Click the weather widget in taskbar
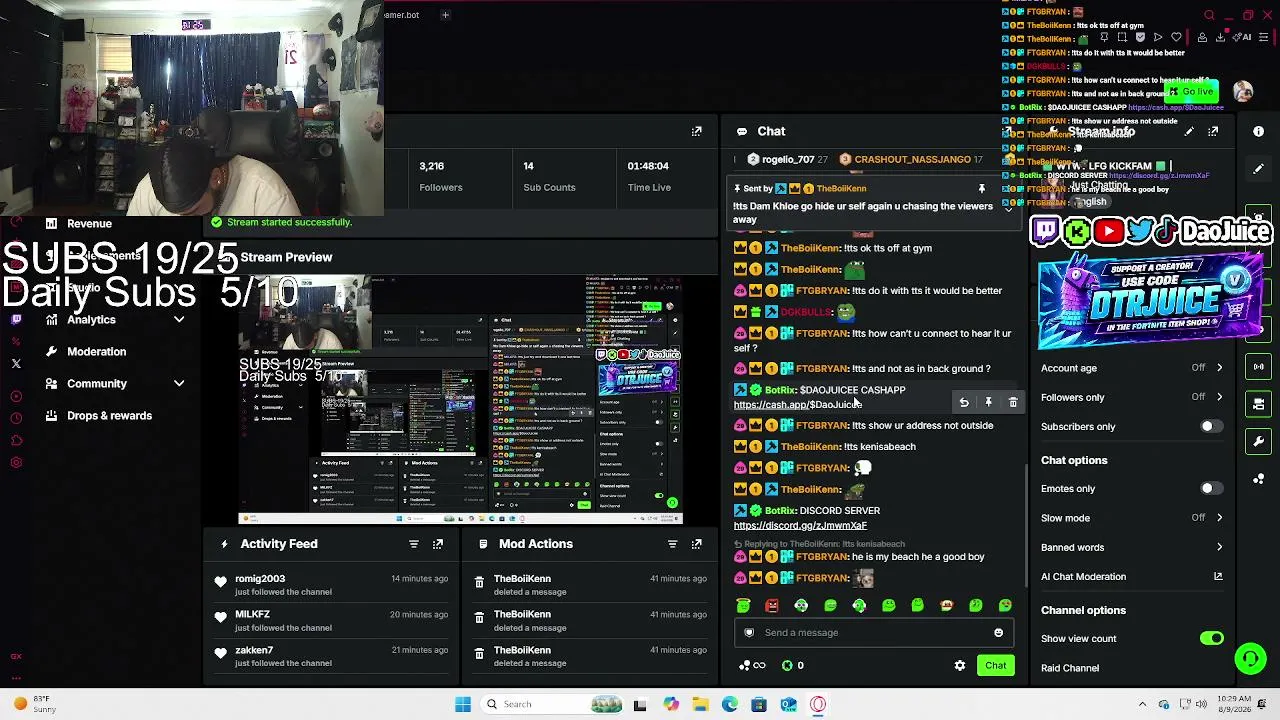 36,704
